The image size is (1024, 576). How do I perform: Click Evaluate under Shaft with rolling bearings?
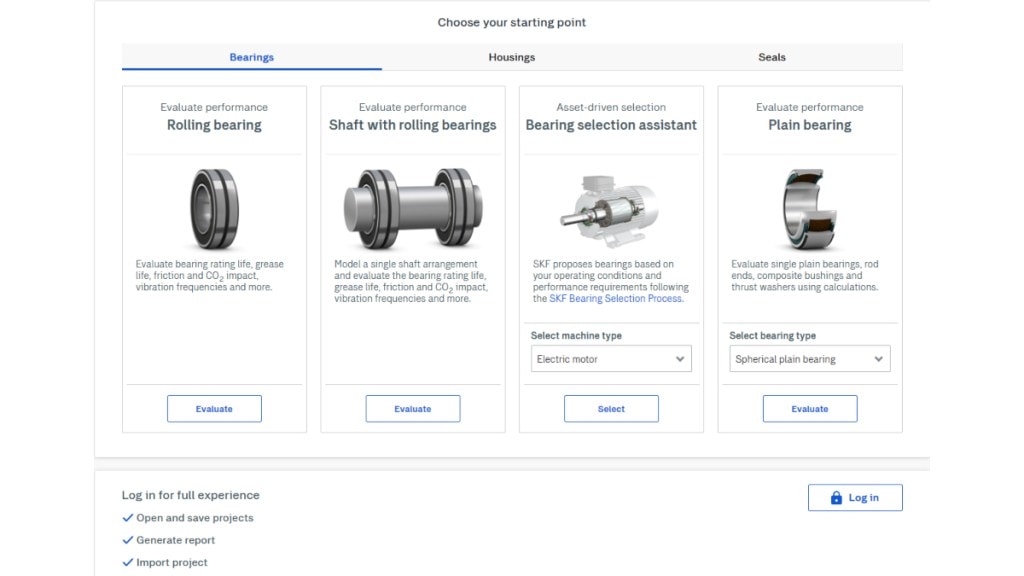tap(412, 408)
